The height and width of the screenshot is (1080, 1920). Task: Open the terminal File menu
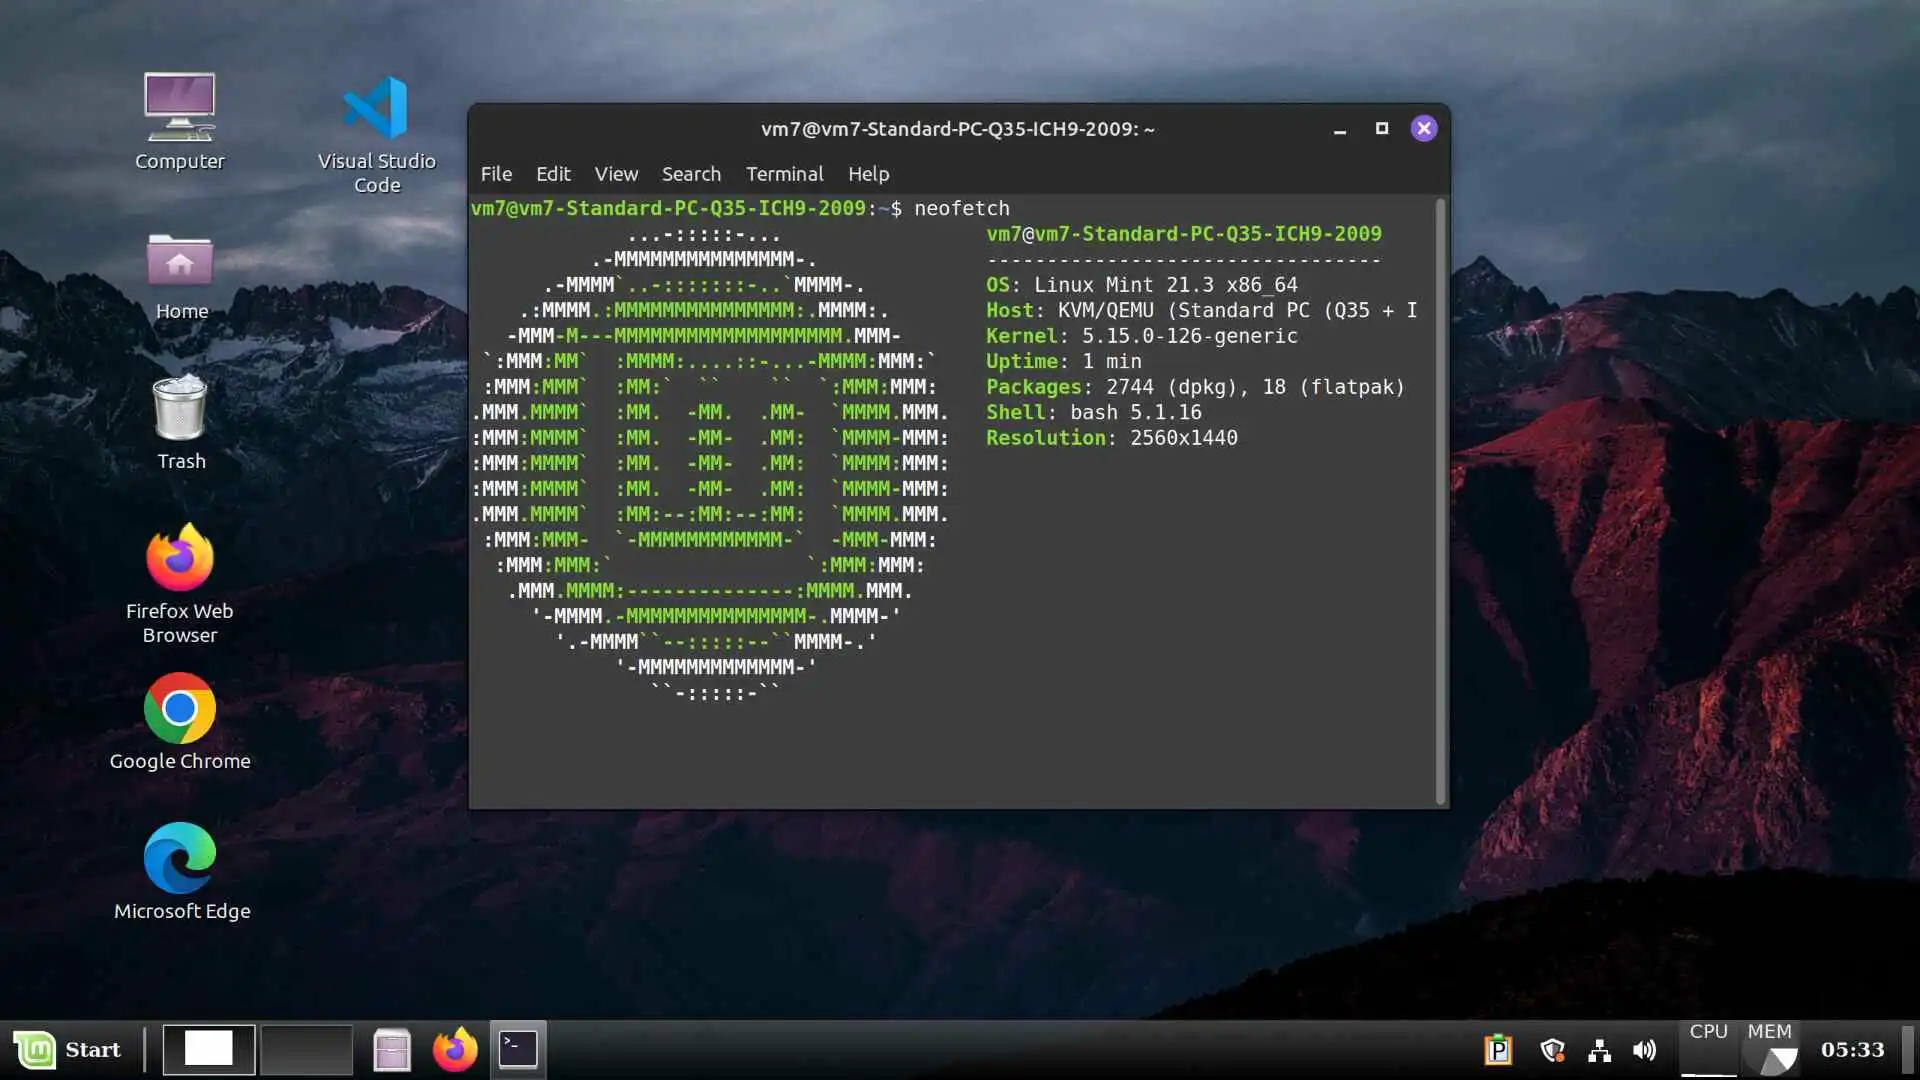(x=496, y=174)
